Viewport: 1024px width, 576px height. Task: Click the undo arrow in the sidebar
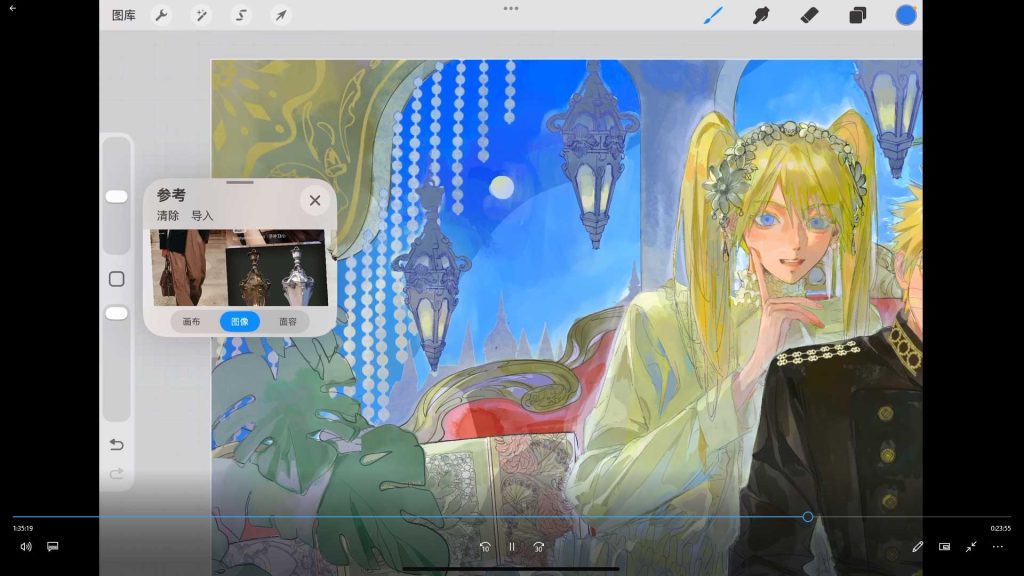coord(116,444)
